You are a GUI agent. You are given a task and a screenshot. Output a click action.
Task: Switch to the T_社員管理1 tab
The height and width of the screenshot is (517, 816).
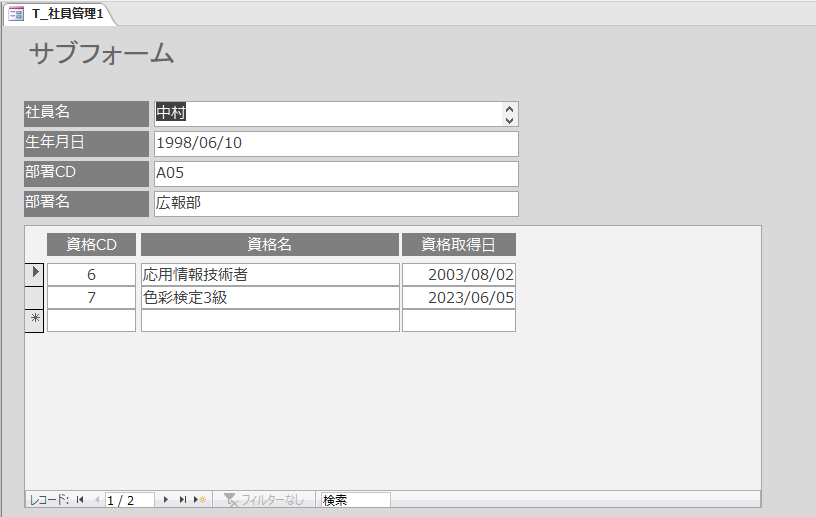(66, 14)
